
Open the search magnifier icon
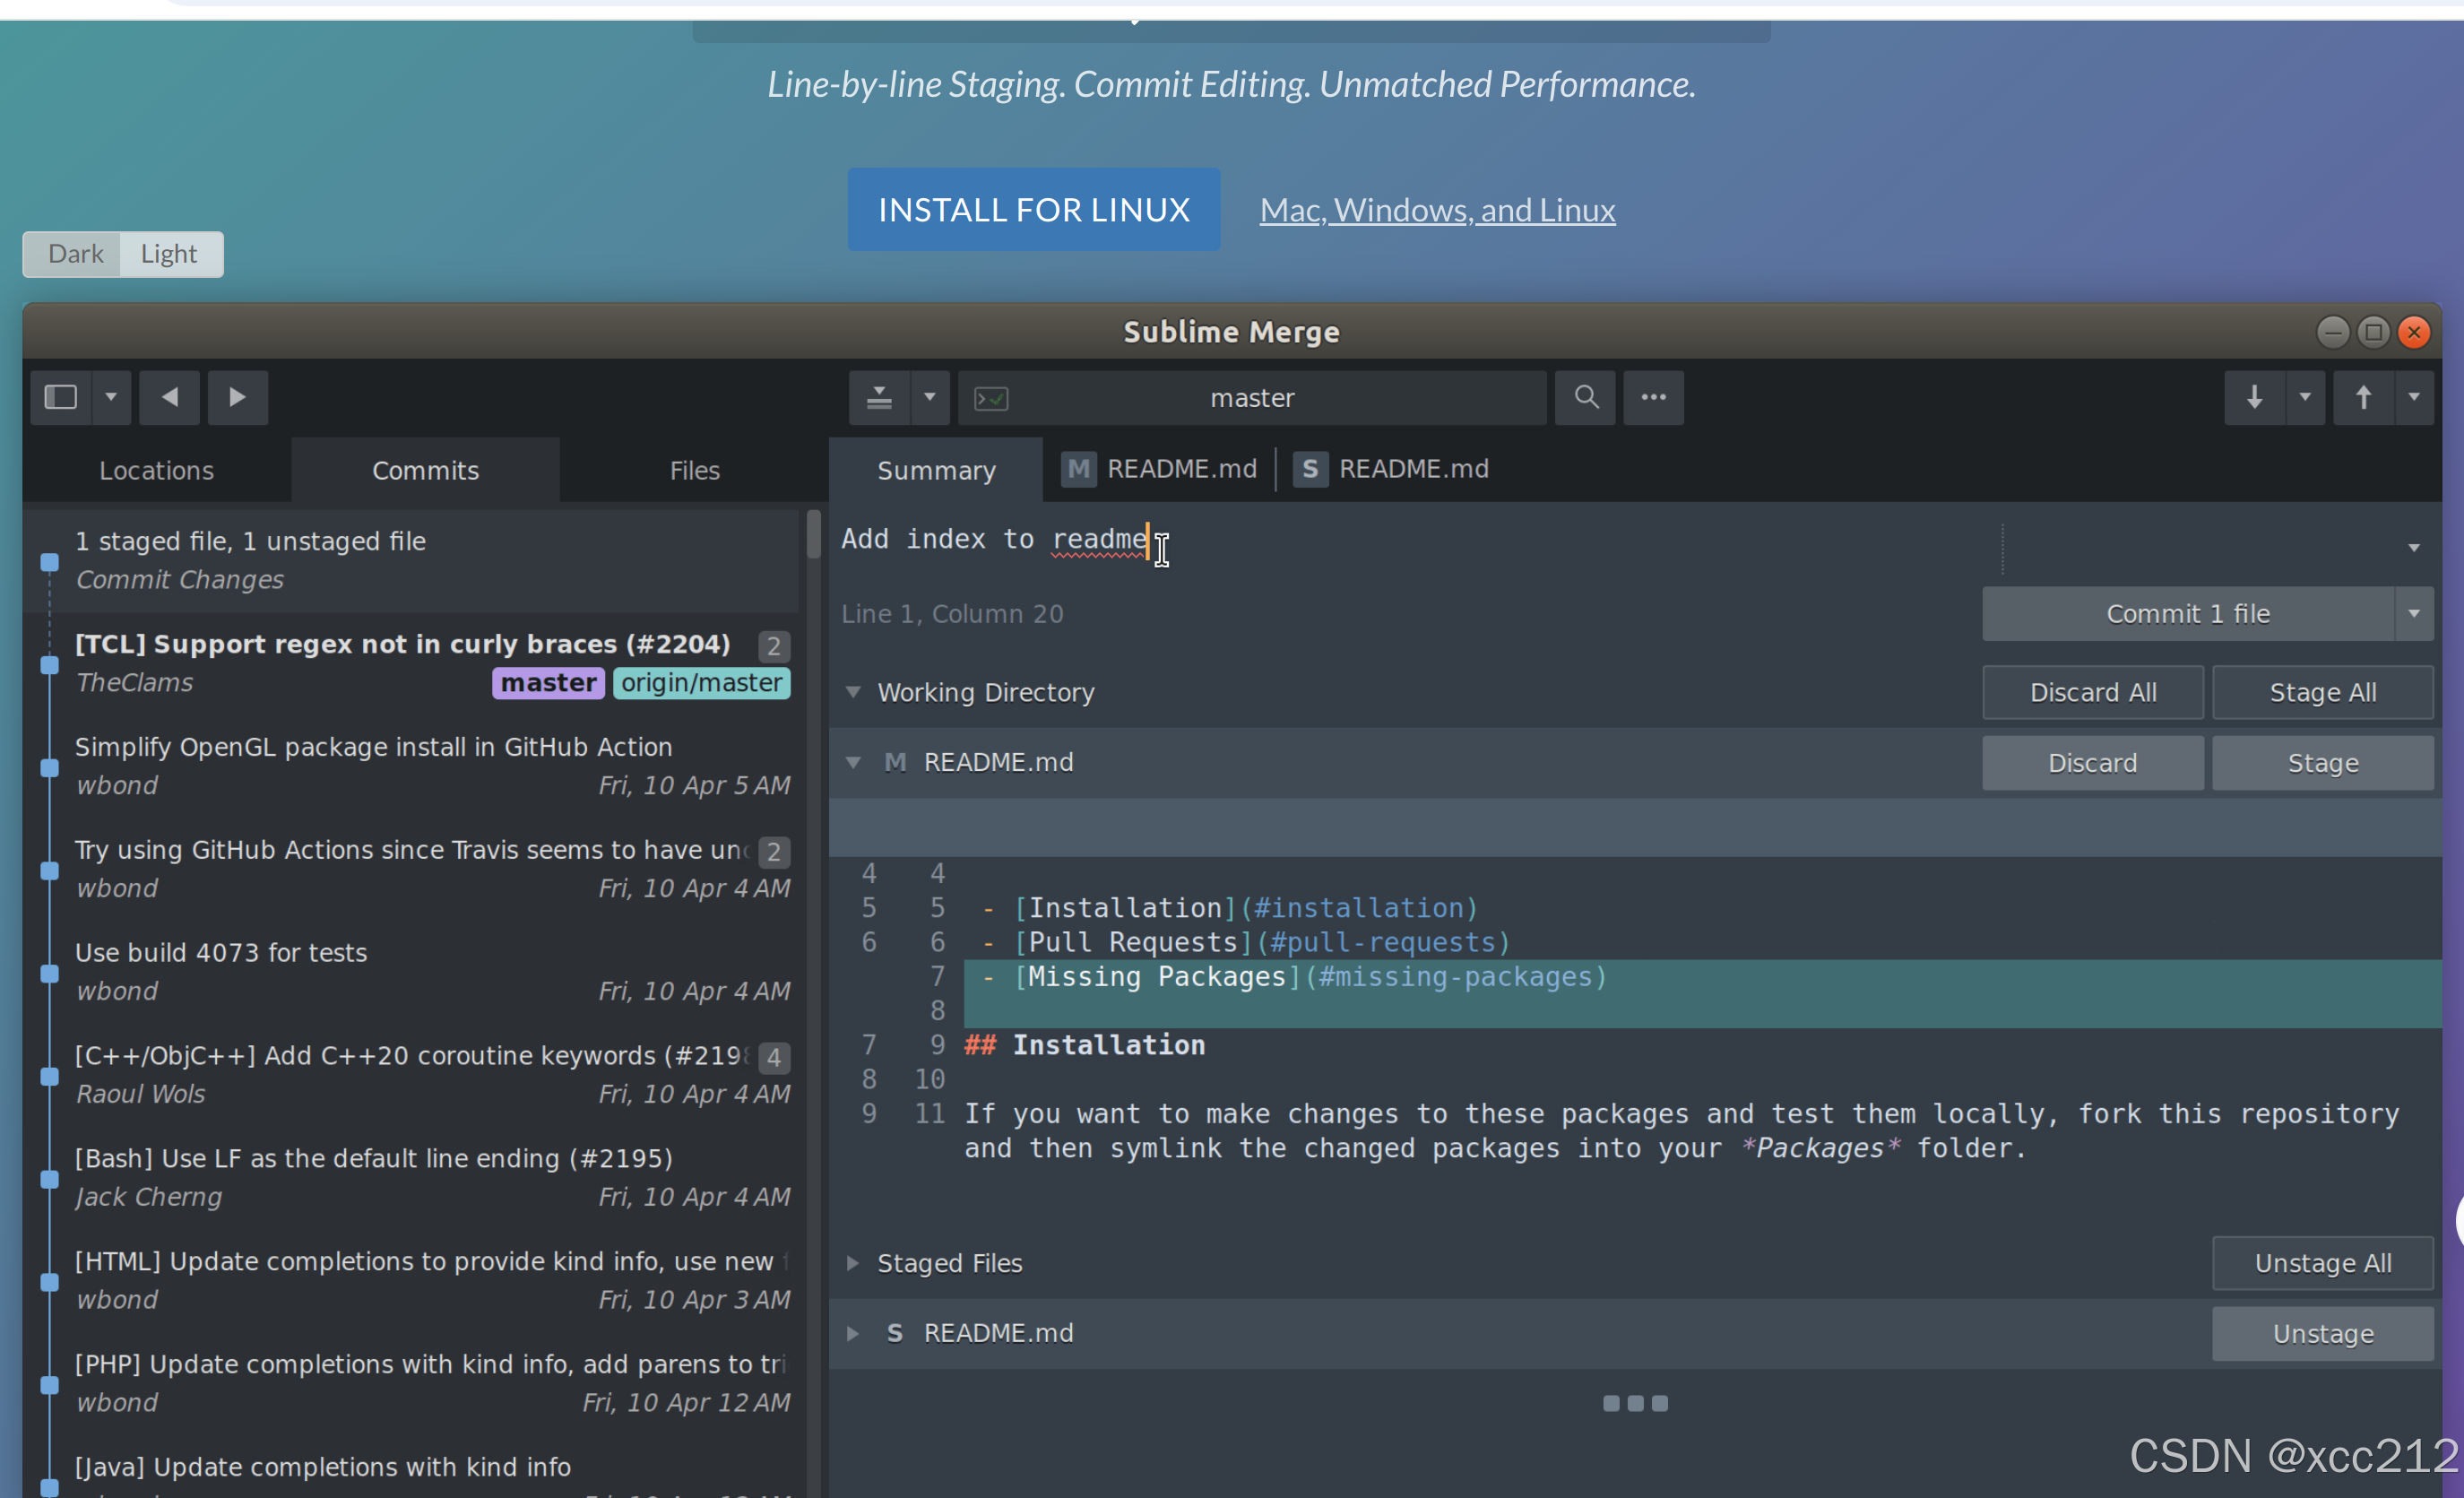1585,397
